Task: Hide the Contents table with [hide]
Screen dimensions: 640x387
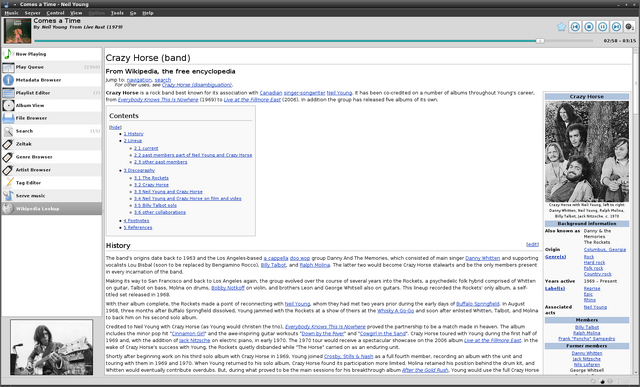Action: tap(115, 127)
